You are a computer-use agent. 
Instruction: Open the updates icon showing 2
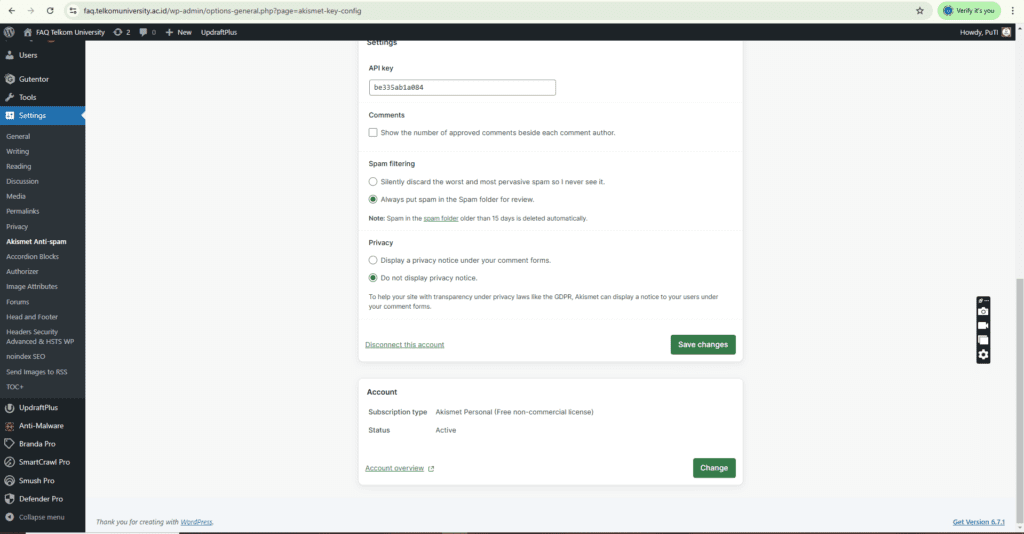tap(121, 32)
